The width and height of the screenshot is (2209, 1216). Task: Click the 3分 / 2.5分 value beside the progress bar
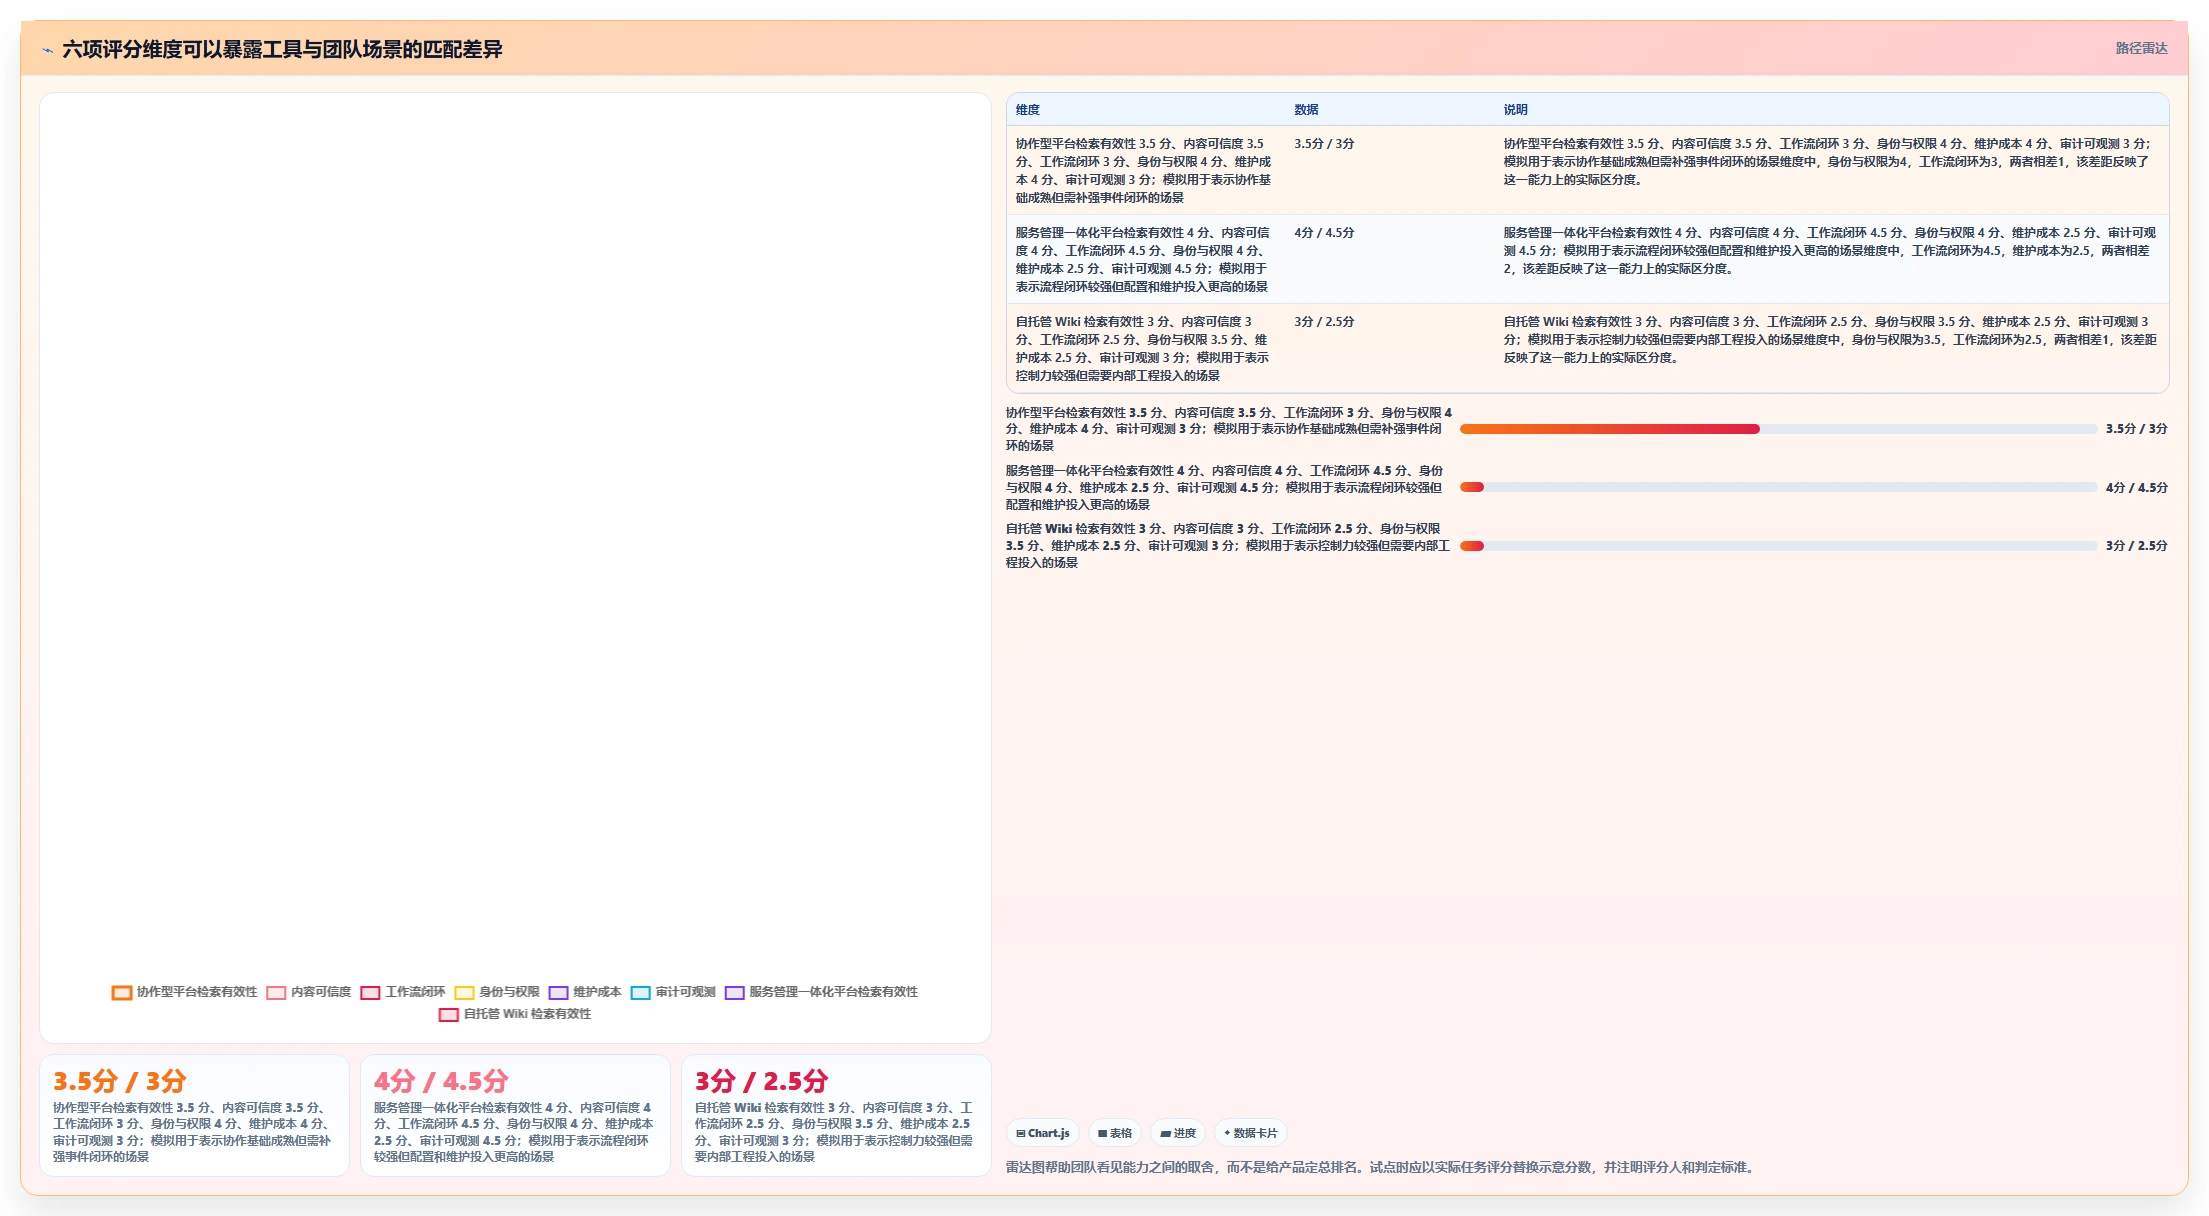click(x=2136, y=546)
